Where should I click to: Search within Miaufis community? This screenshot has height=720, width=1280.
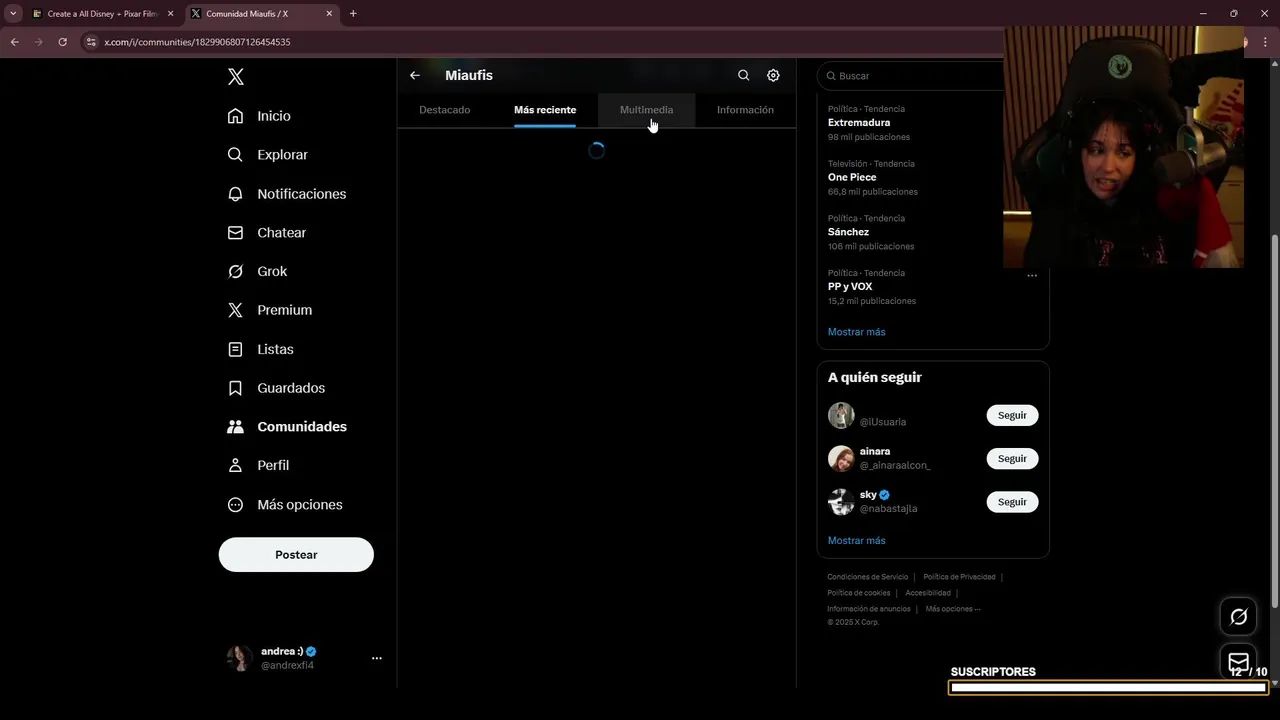coord(743,75)
